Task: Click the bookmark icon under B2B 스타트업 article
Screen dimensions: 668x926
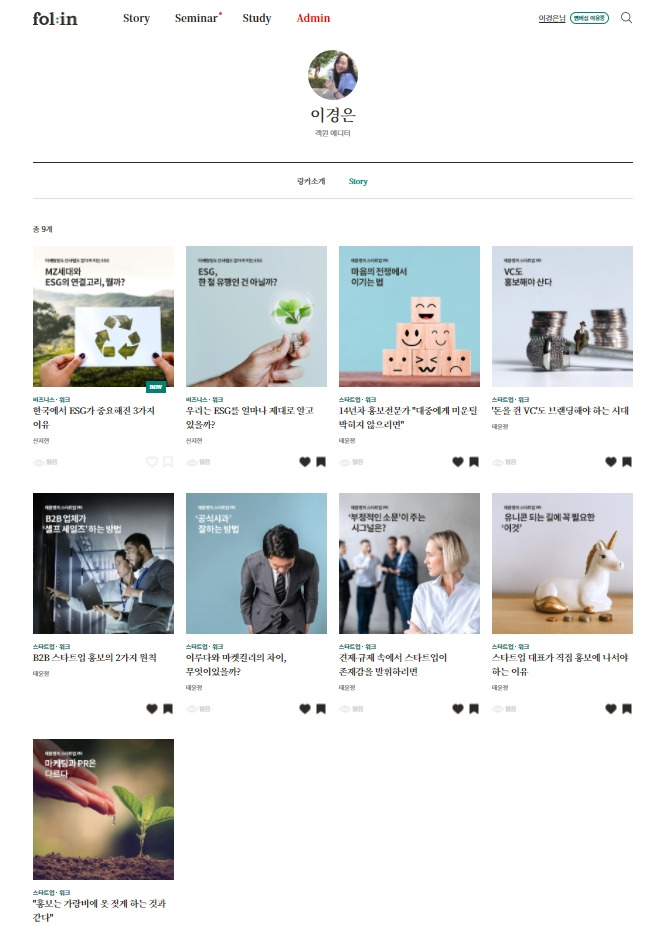Action: click(168, 709)
